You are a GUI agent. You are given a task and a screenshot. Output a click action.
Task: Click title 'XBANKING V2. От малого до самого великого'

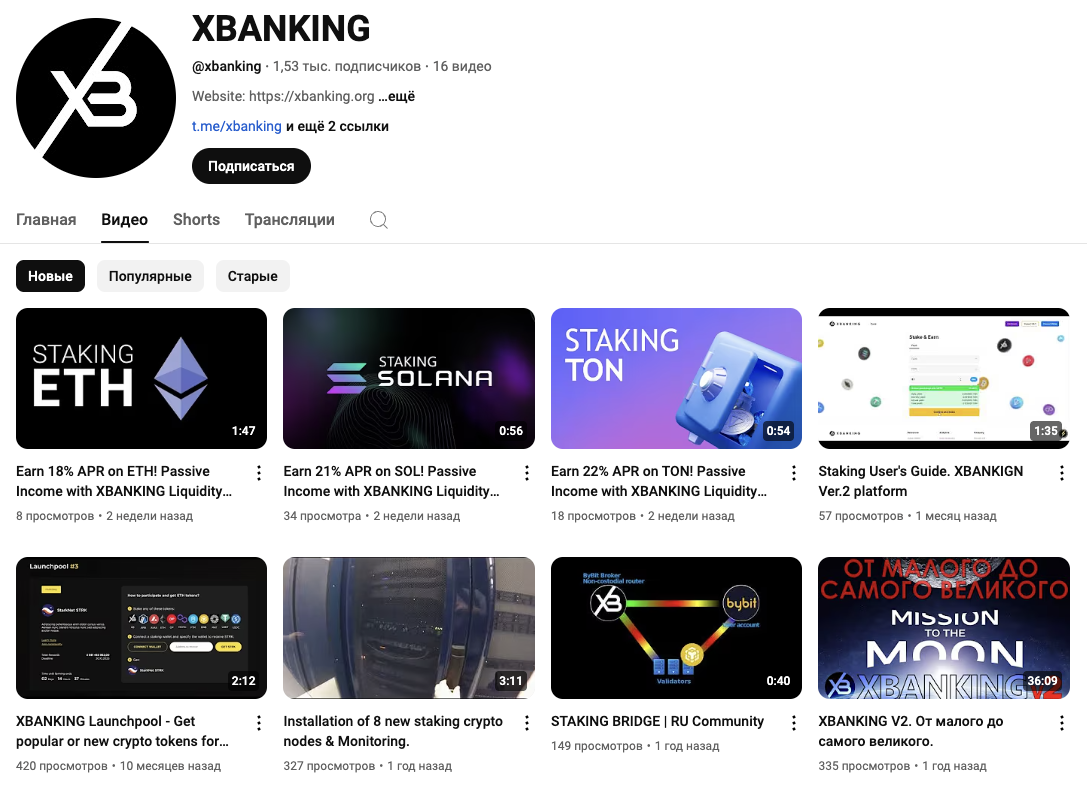[911, 731]
